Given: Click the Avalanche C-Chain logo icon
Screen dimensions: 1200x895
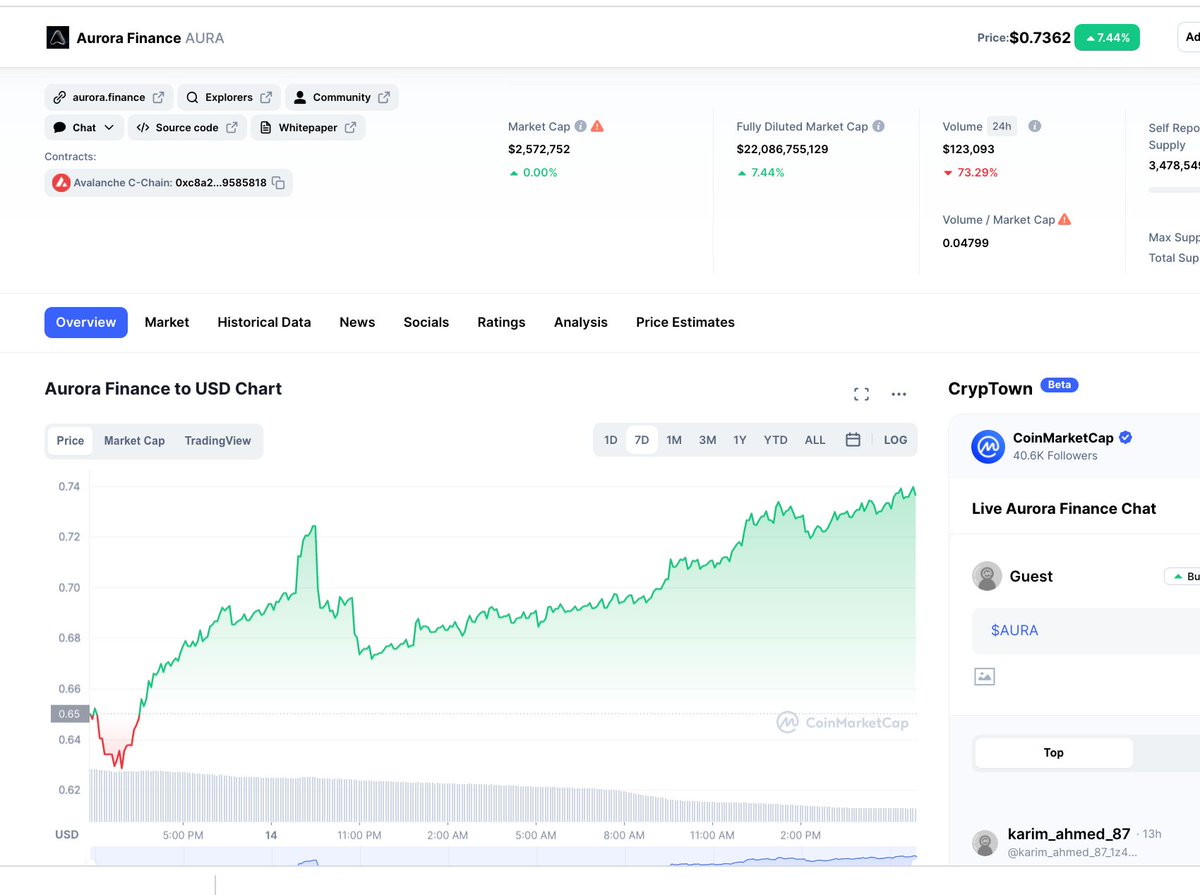Looking at the screenshot, I should pyautogui.click(x=61, y=183).
